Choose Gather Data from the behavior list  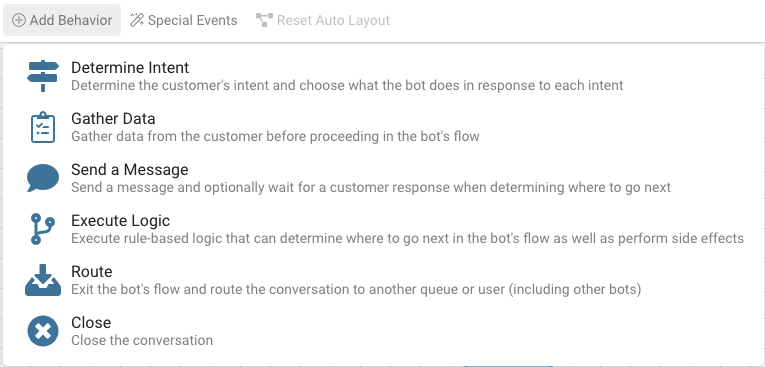point(113,119)
